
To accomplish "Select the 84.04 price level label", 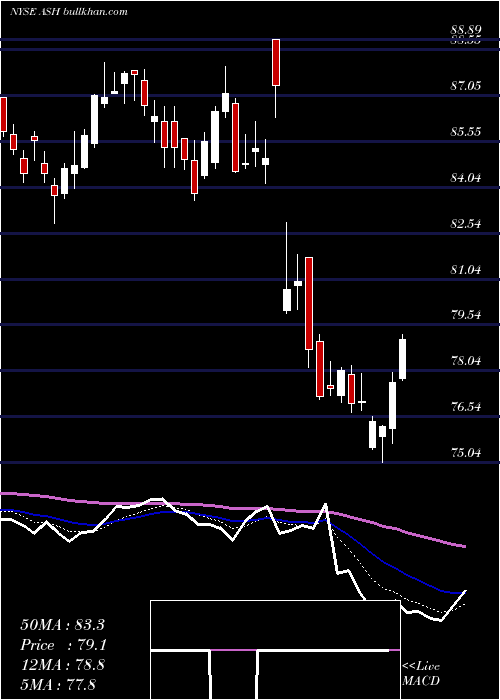I will tap(466, 178).
